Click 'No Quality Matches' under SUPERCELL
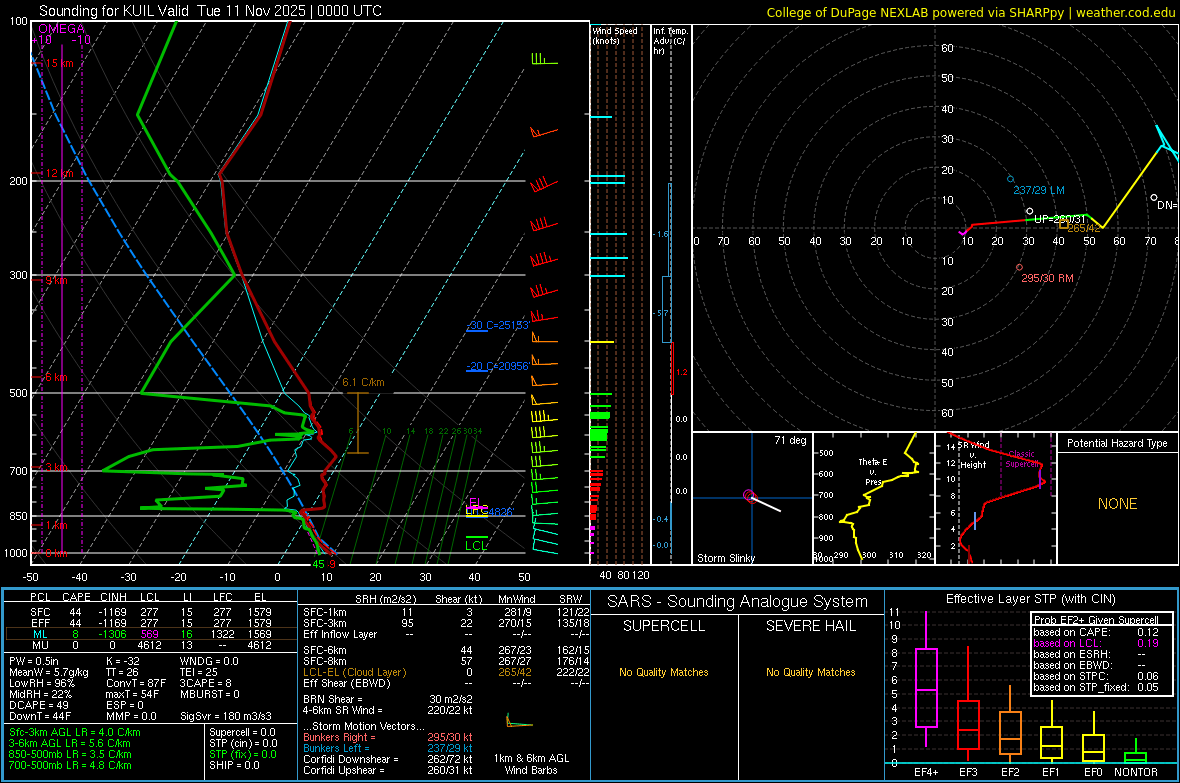Image resolution: width=1180 pixels, height=783 pixels. pyautogui.click(x=664, y=672)
